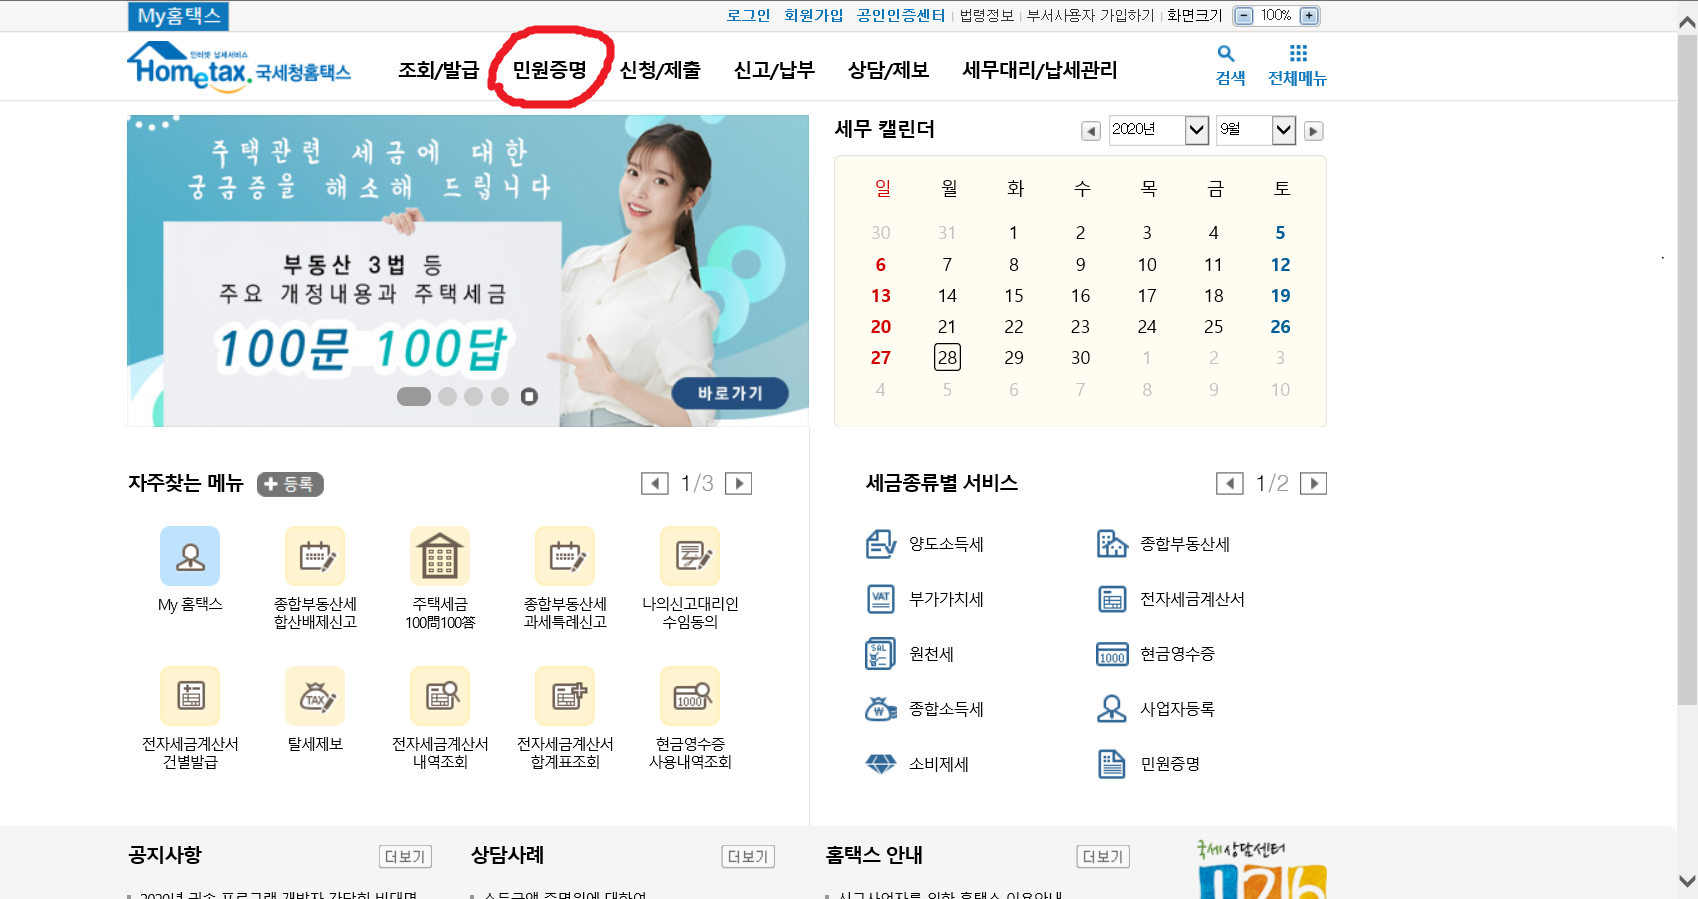
Task: Open 전자세금계산서 건별발급 icon
Action: [190, 696]
